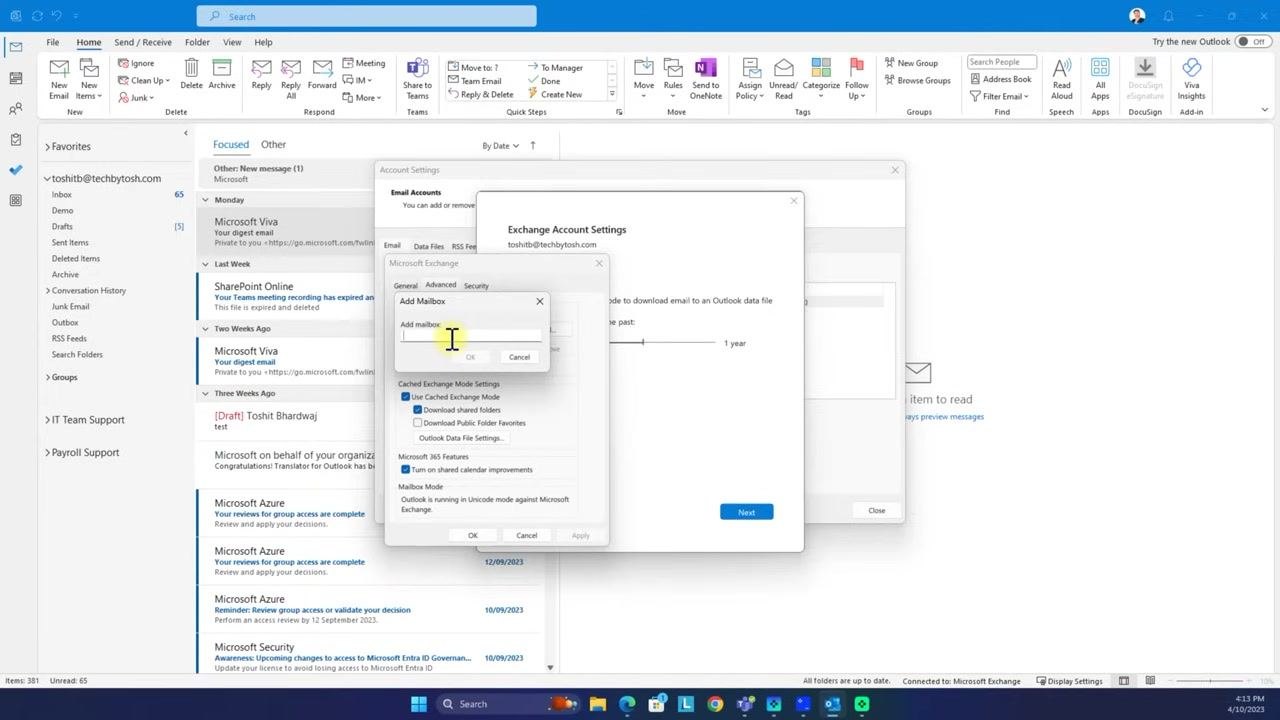Click OK at bottom of Microsoft Exchange dialog

[x=473, y=535]
